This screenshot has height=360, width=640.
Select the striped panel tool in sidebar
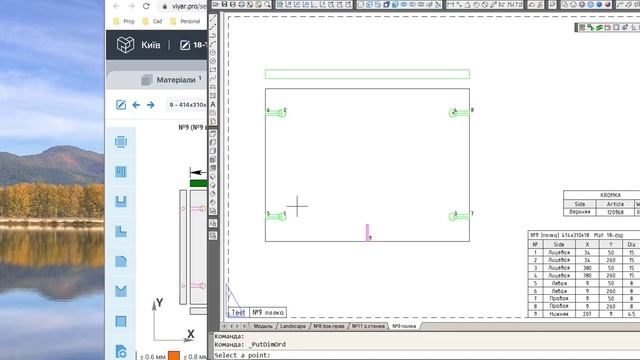(x=121, y=171)
